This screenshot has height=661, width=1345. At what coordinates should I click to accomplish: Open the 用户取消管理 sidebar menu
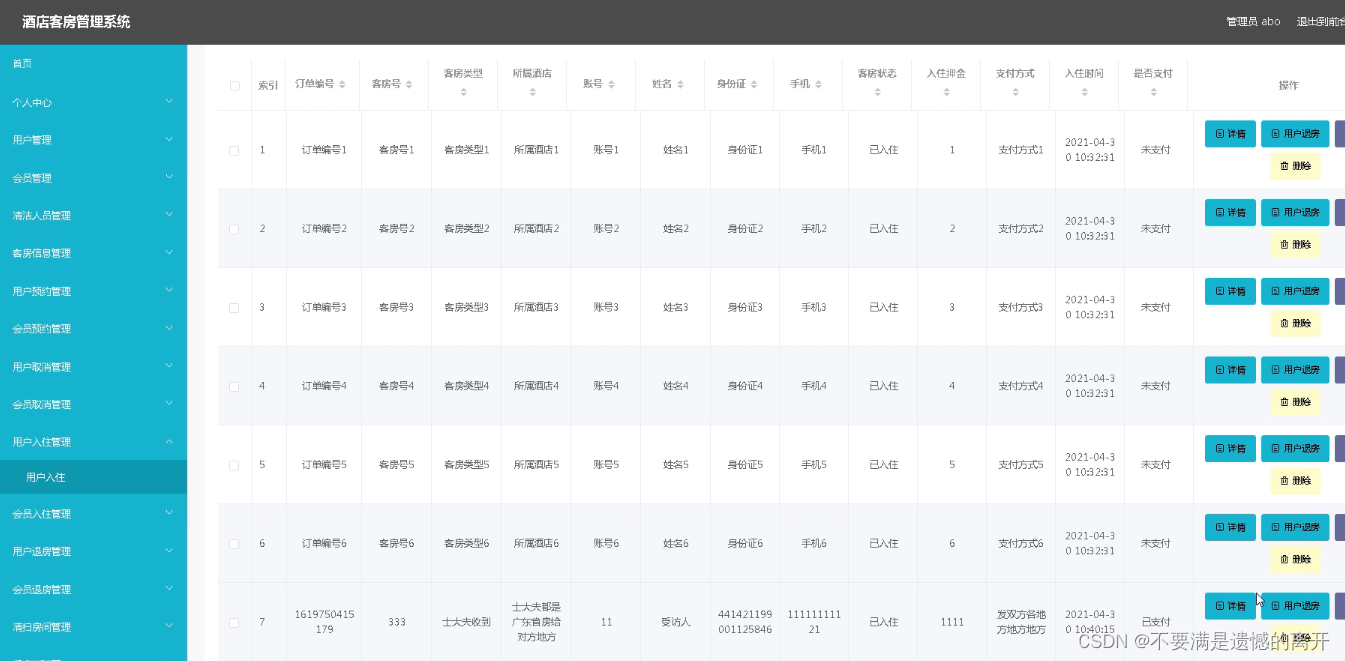(x=93, y=367)
